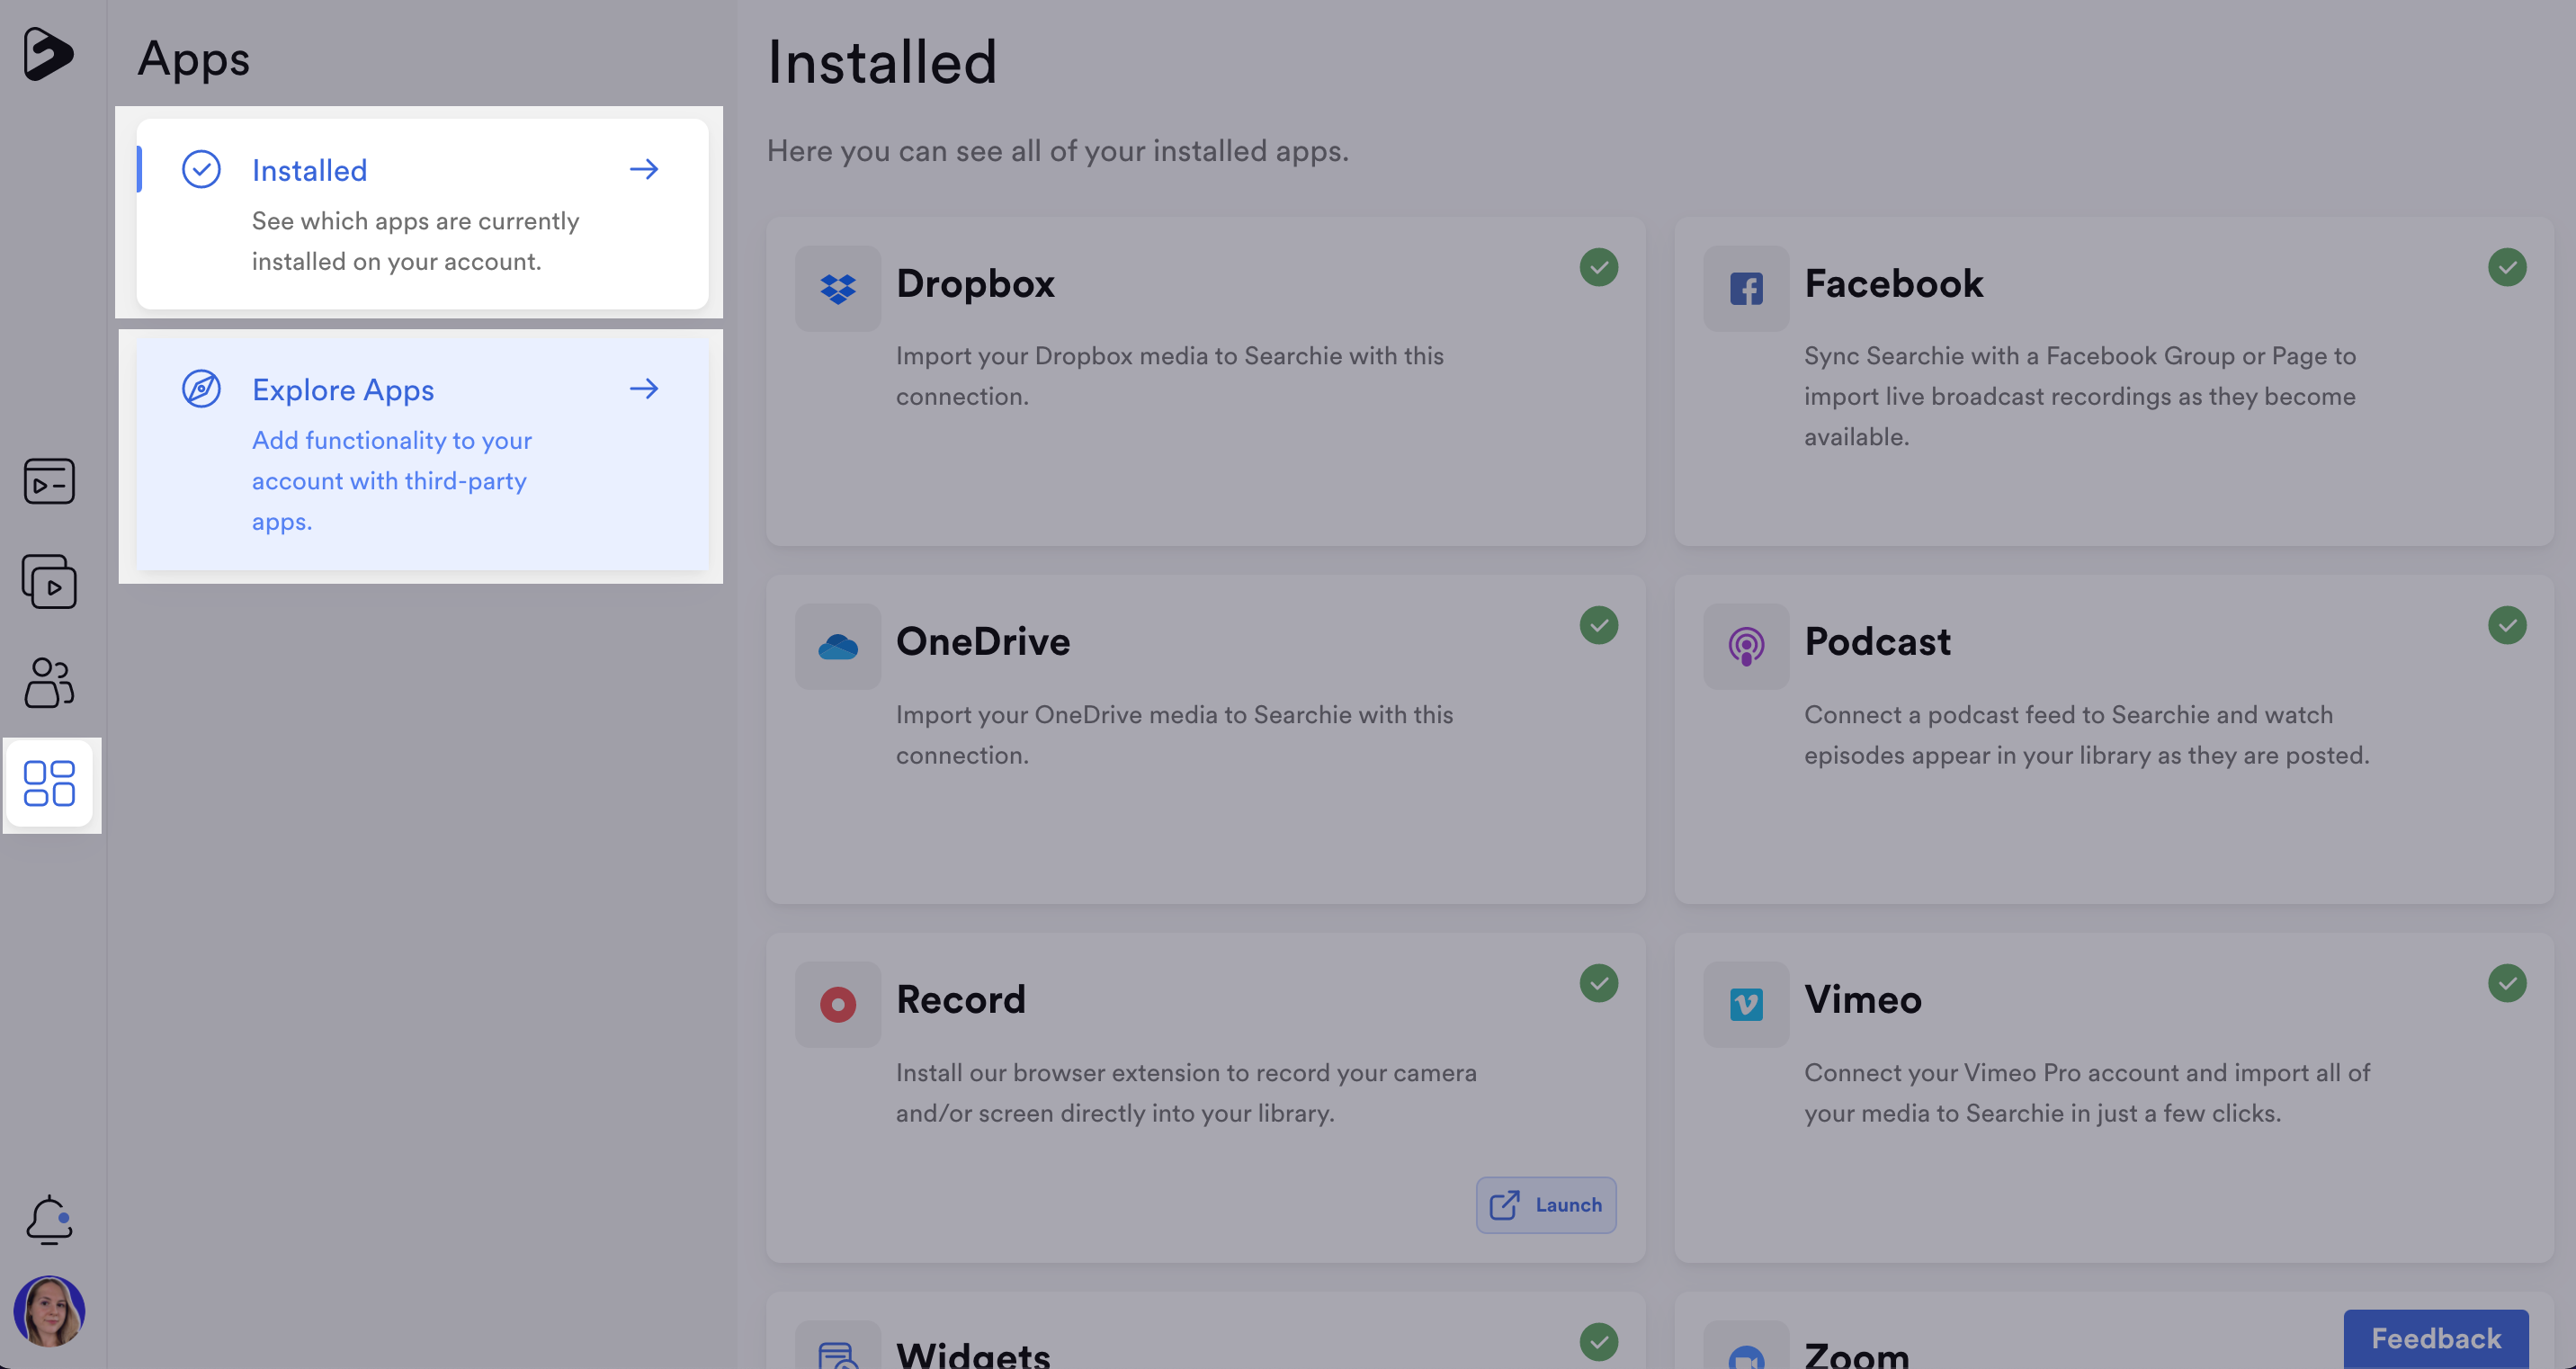Click the Podcast installed checkmark badge
This screenshot has width=2576, height=1369.
click(2507, 625)
